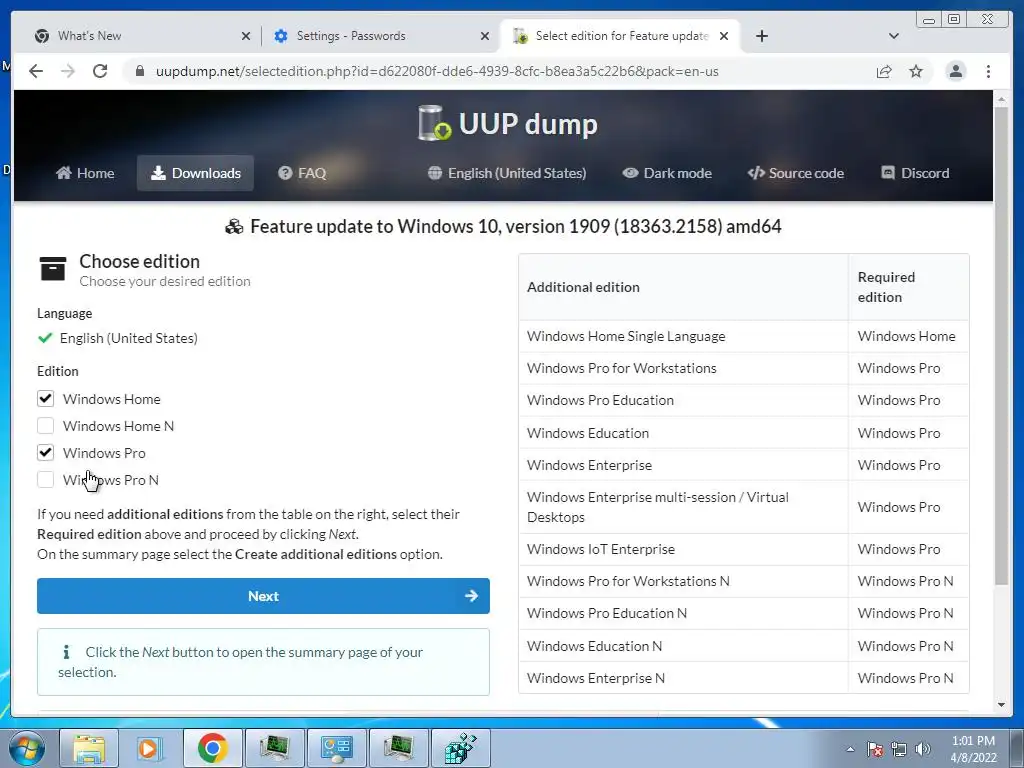Screen dimensions: 1024x768
Task: Click the UUP dump logo icon
Action: pos(434,123)
